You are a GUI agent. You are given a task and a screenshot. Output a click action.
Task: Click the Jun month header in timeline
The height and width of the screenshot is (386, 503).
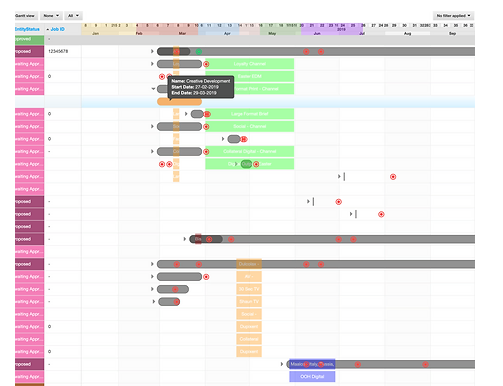click(317, 34)
